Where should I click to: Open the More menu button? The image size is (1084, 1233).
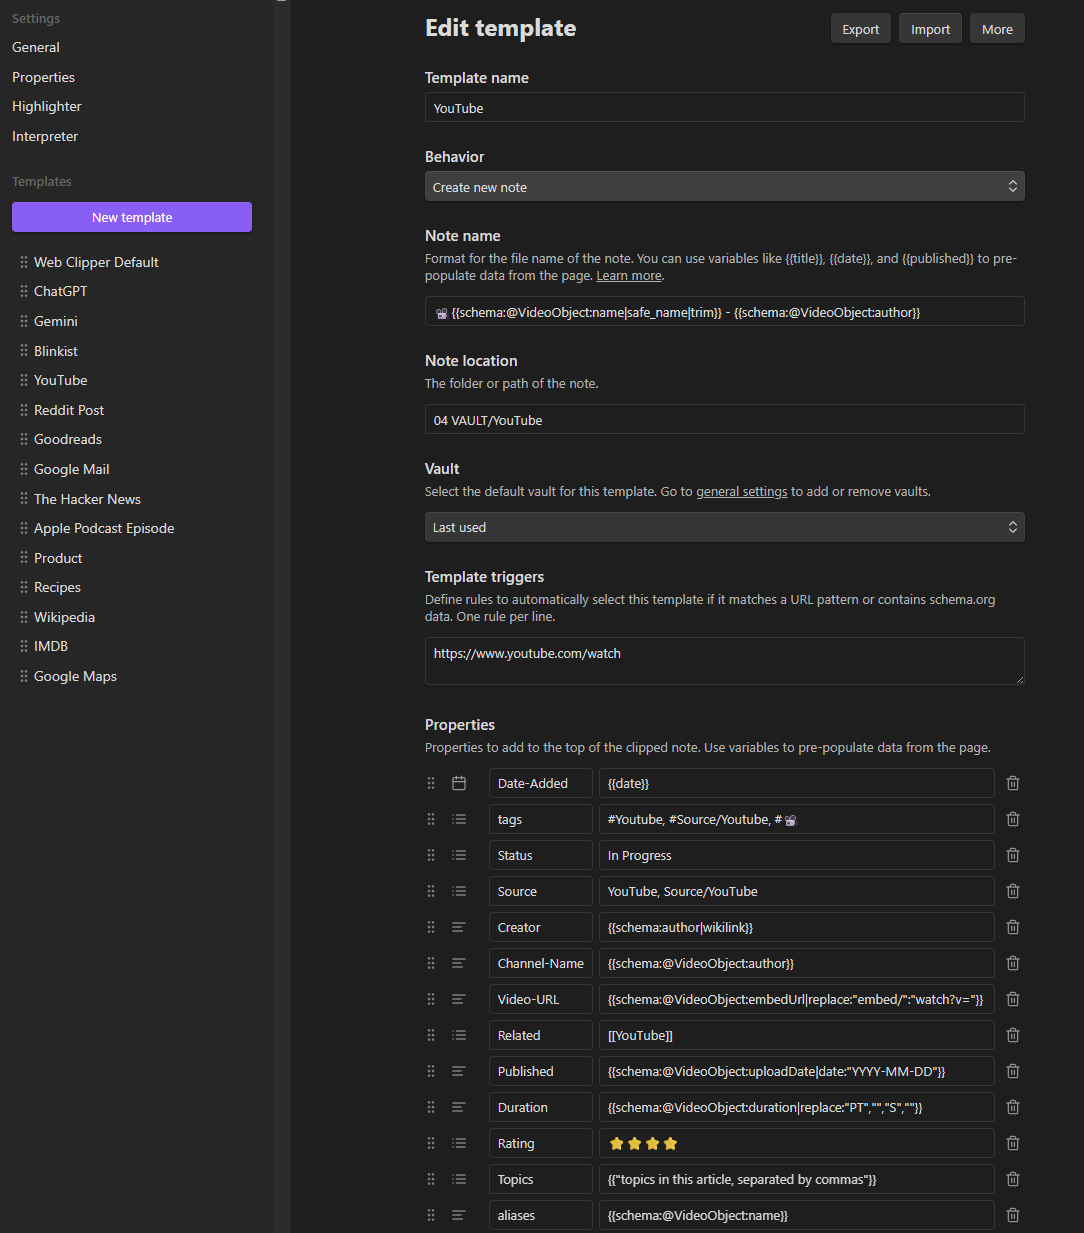pos(996,29)
